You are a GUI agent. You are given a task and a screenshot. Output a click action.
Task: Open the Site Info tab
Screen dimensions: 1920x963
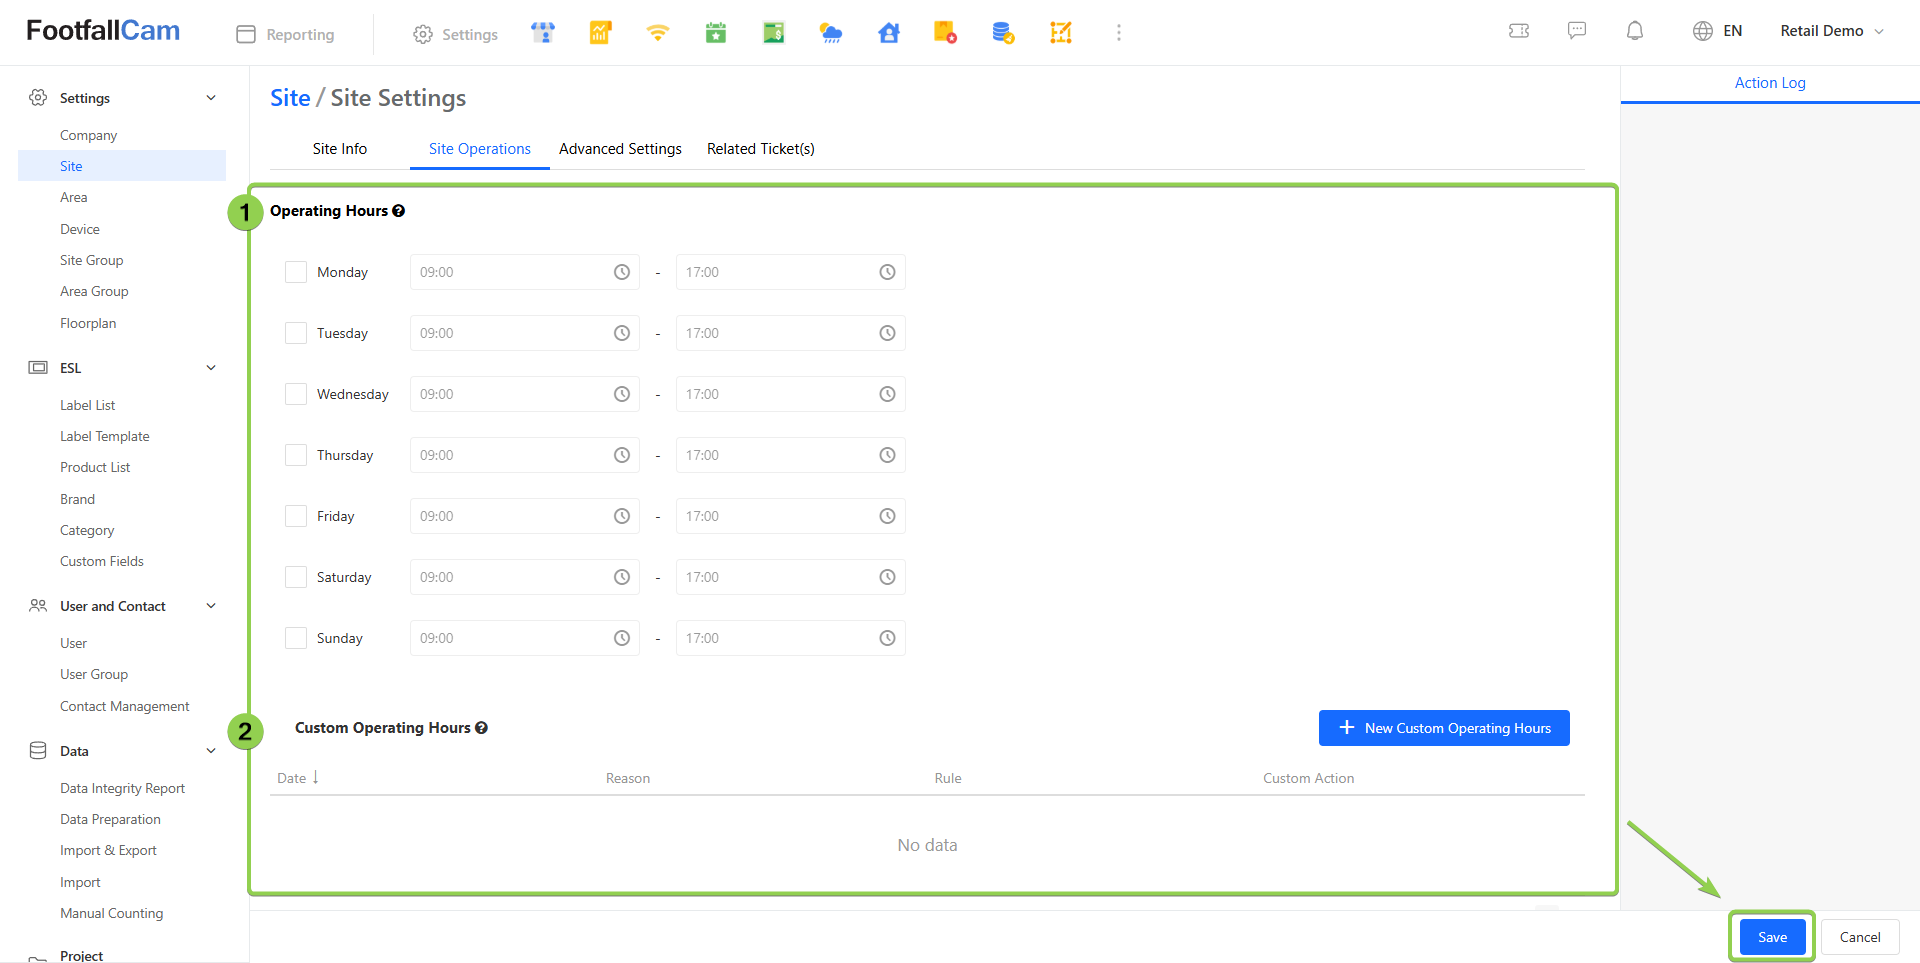point(339,149)
